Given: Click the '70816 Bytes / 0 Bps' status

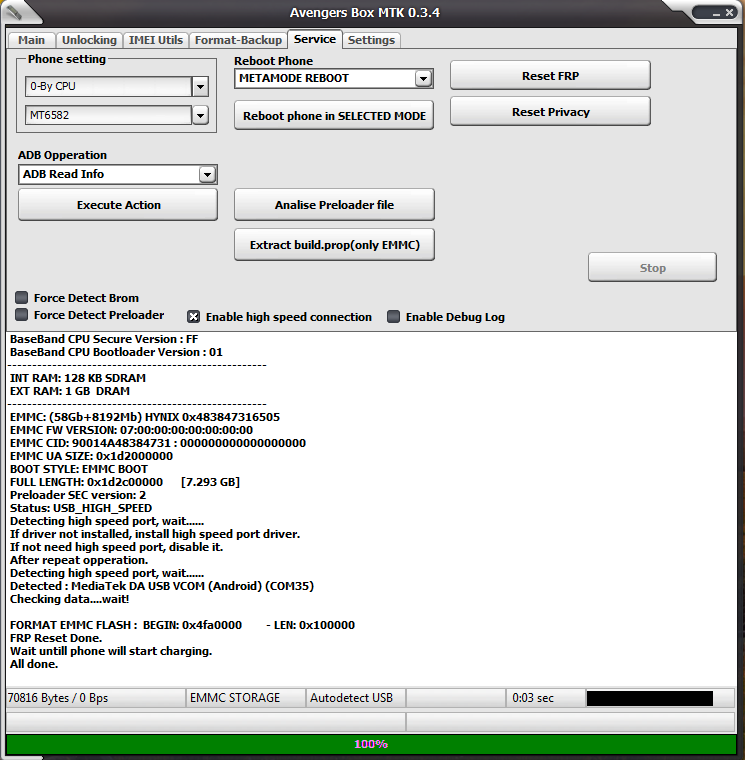Looking at the screenshot, I should tap(95, 697).
